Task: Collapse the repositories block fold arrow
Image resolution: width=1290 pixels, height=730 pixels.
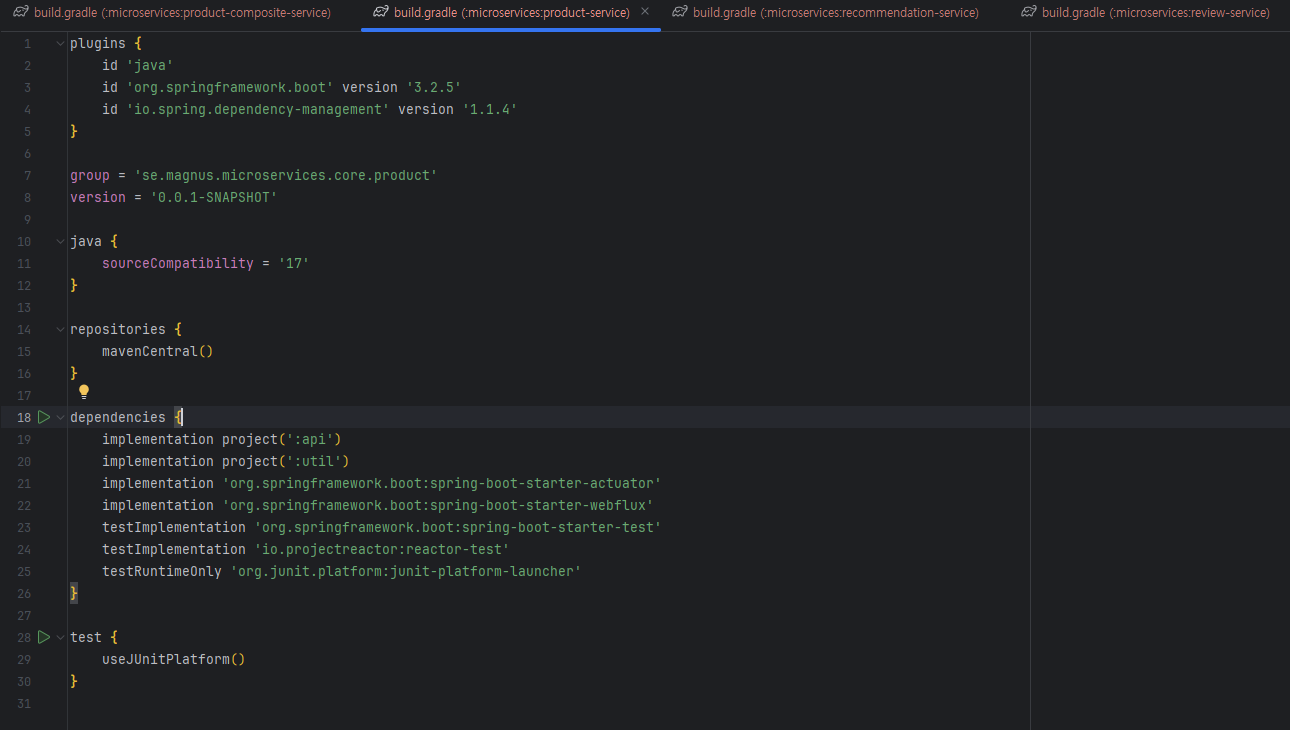Action: [x=60, y=330]
